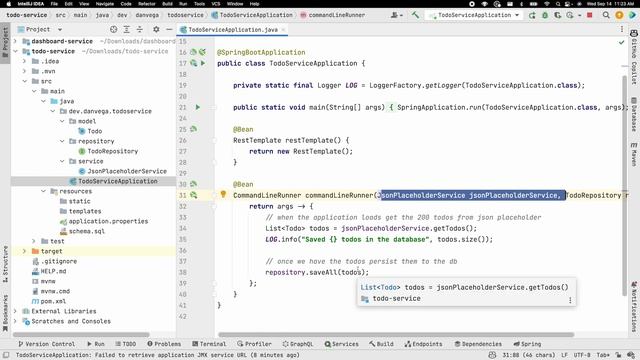Image resolution: width=640 pixels, height=360 pixels.
Task: Toggle fold marker on line 32
Action: pos(214,207)
